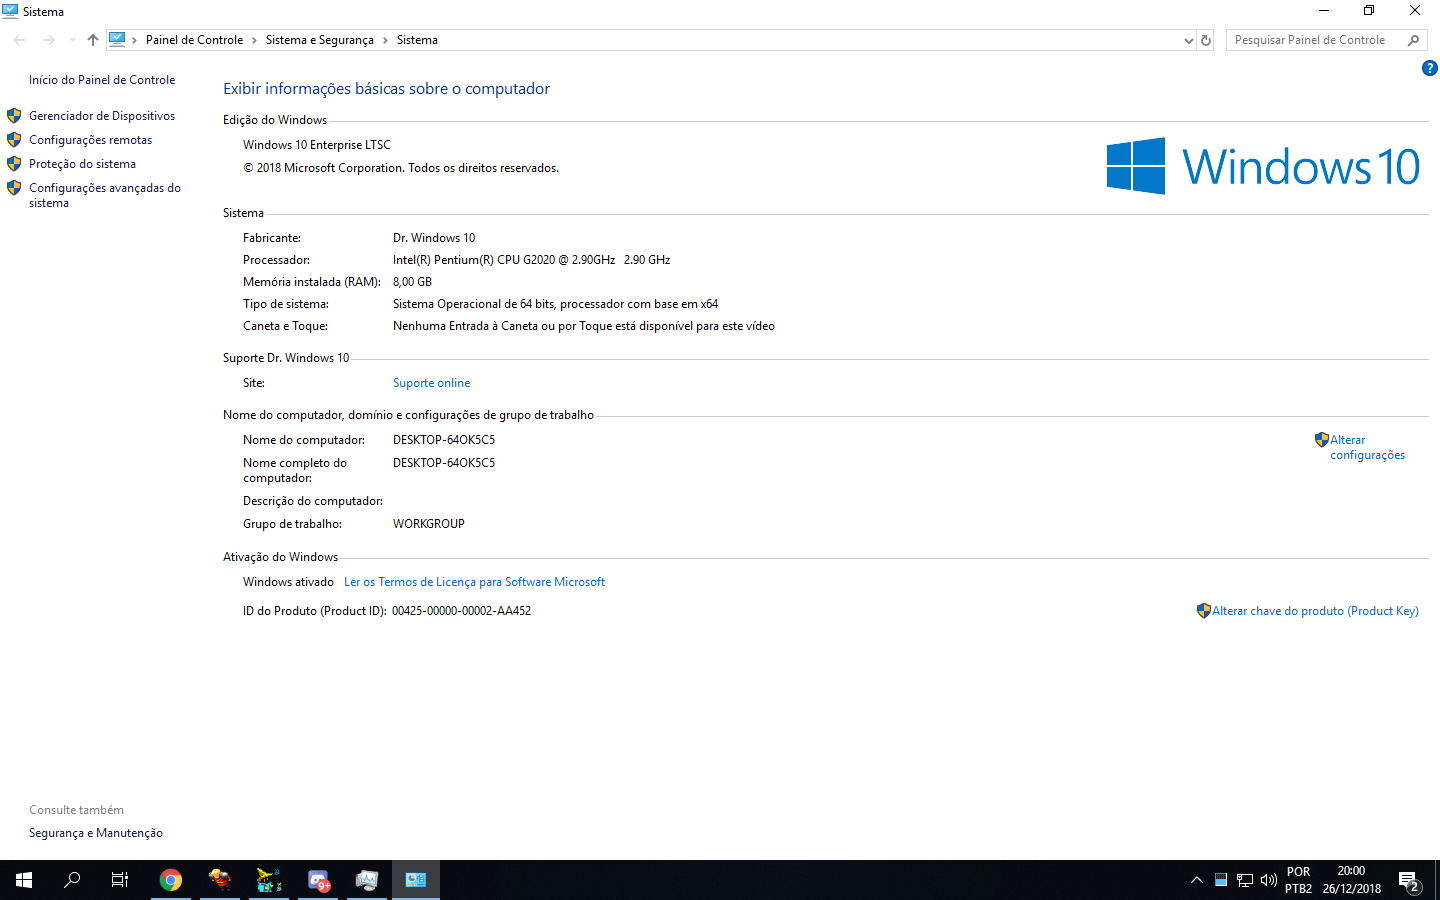Click the back navigation arrow
The width and height of the screenshot is (1440, 900).
[x=19, y=40]
